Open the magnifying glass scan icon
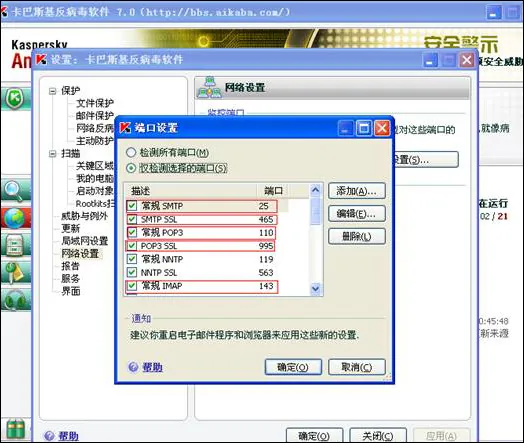Screen dimensions: 524x443 pos(13,191)
